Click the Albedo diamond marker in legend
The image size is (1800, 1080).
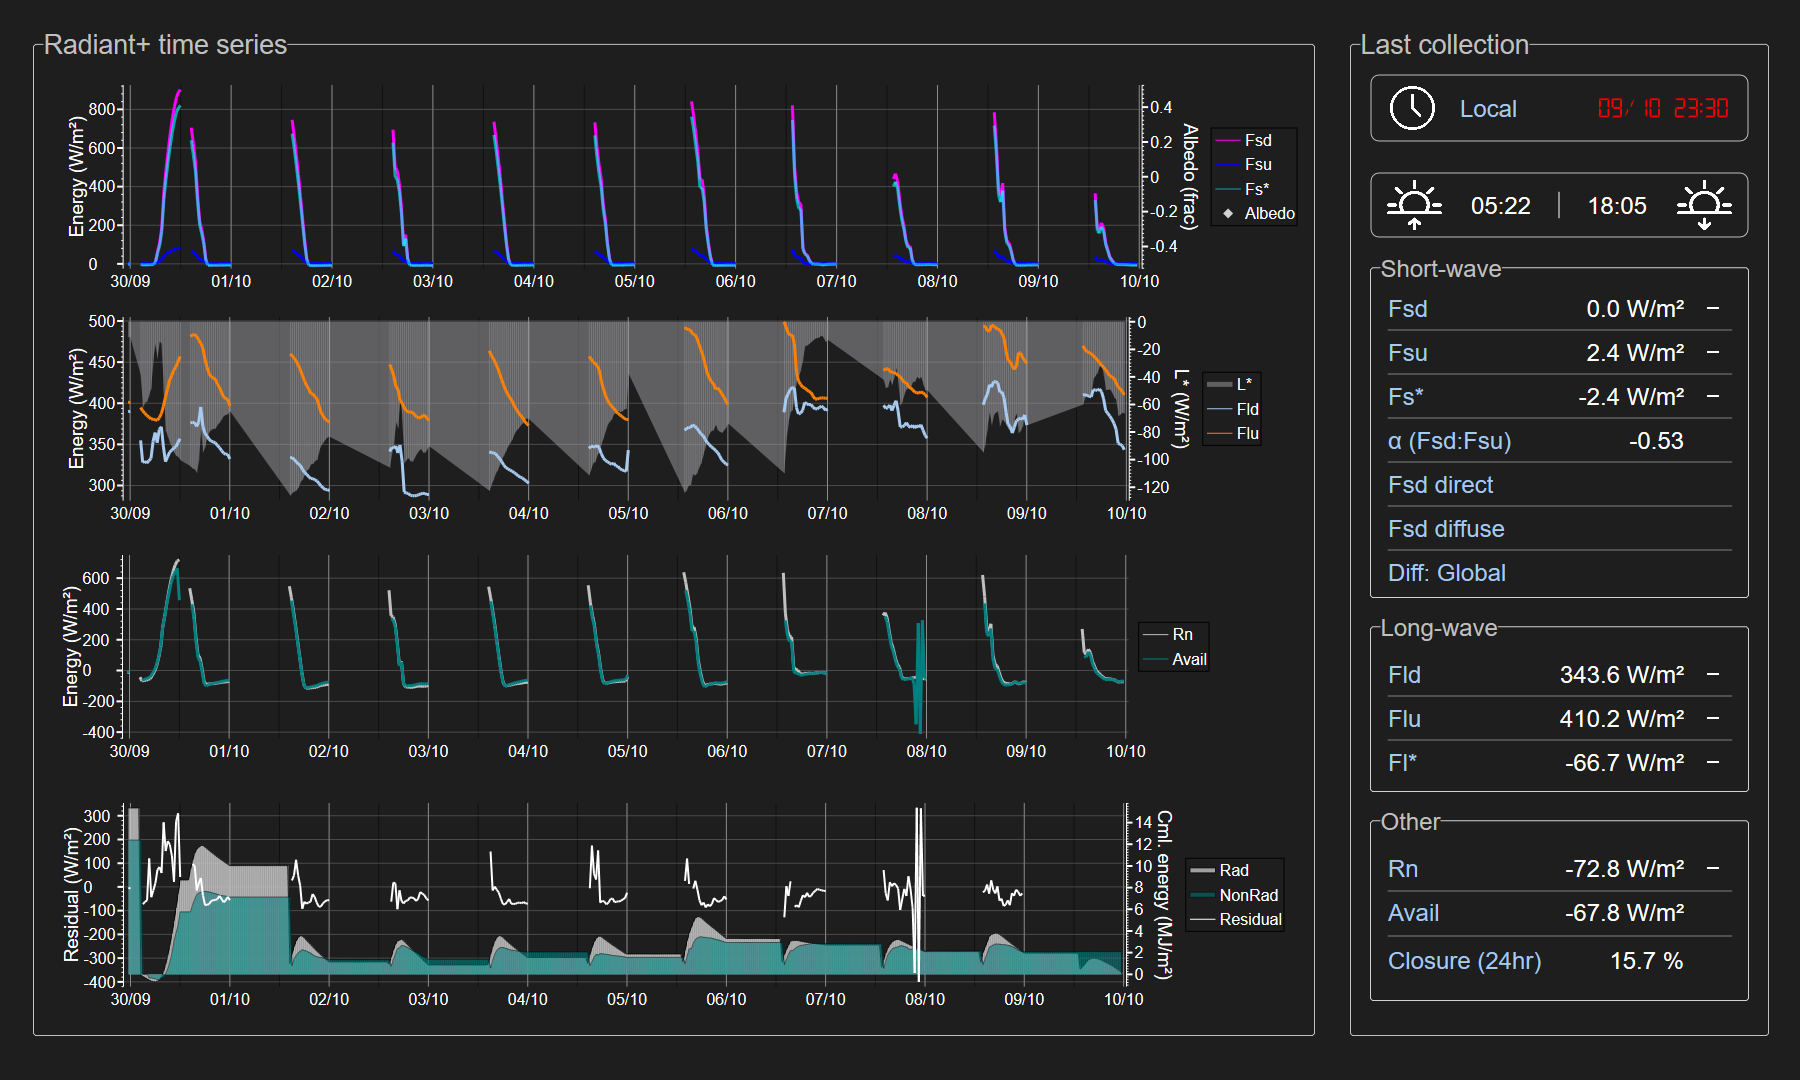[1228, 214]
